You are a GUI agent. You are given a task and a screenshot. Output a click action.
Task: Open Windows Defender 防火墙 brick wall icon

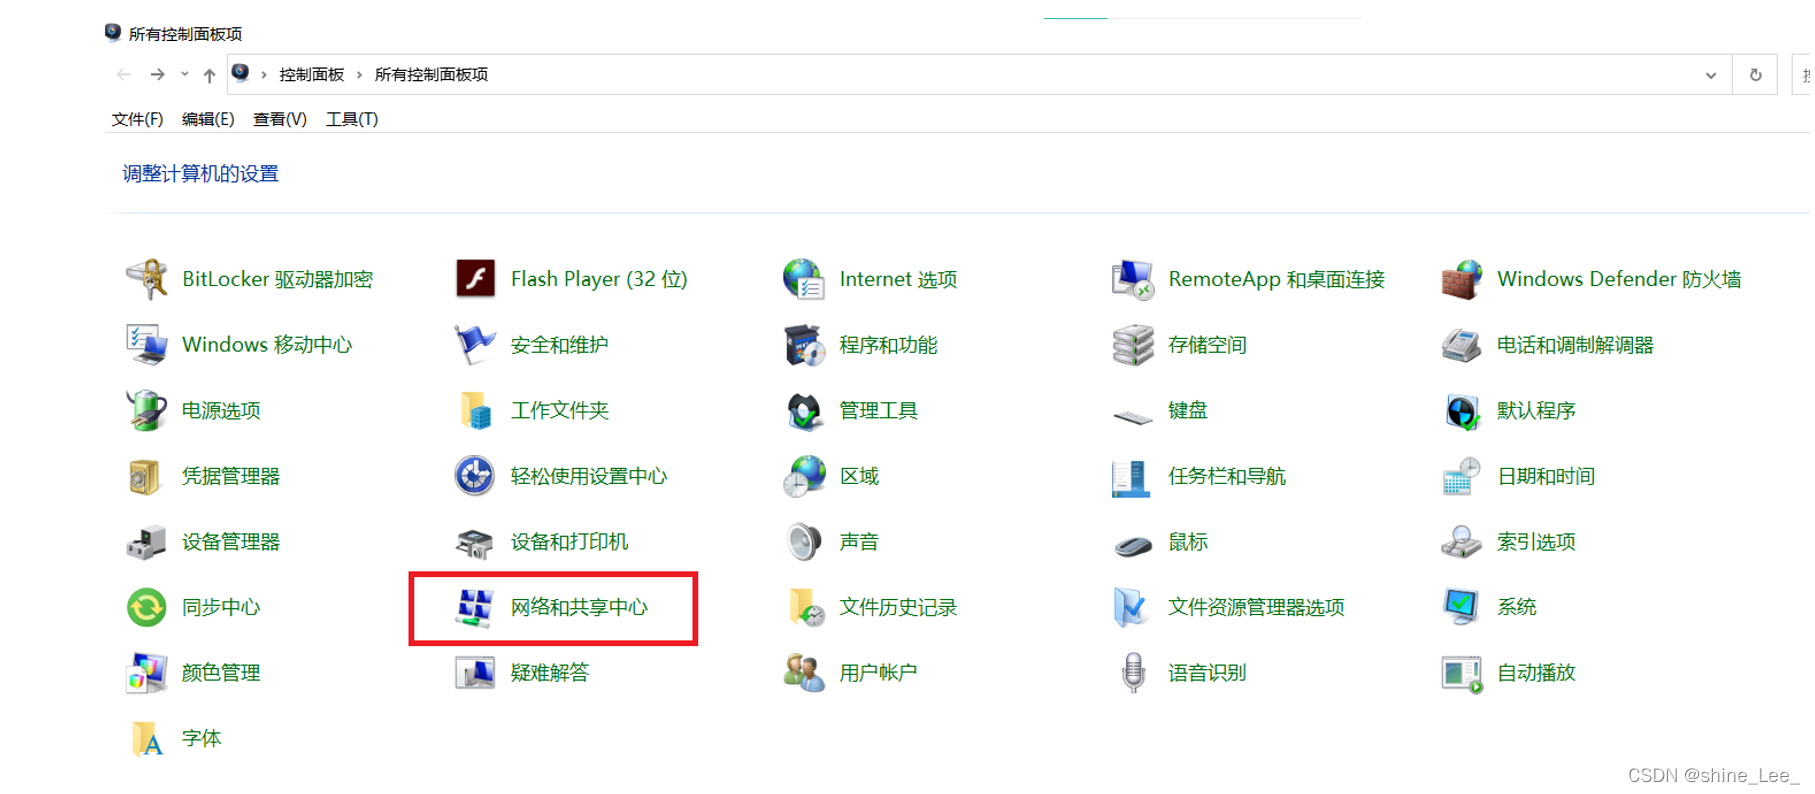tap(1461, 279)
